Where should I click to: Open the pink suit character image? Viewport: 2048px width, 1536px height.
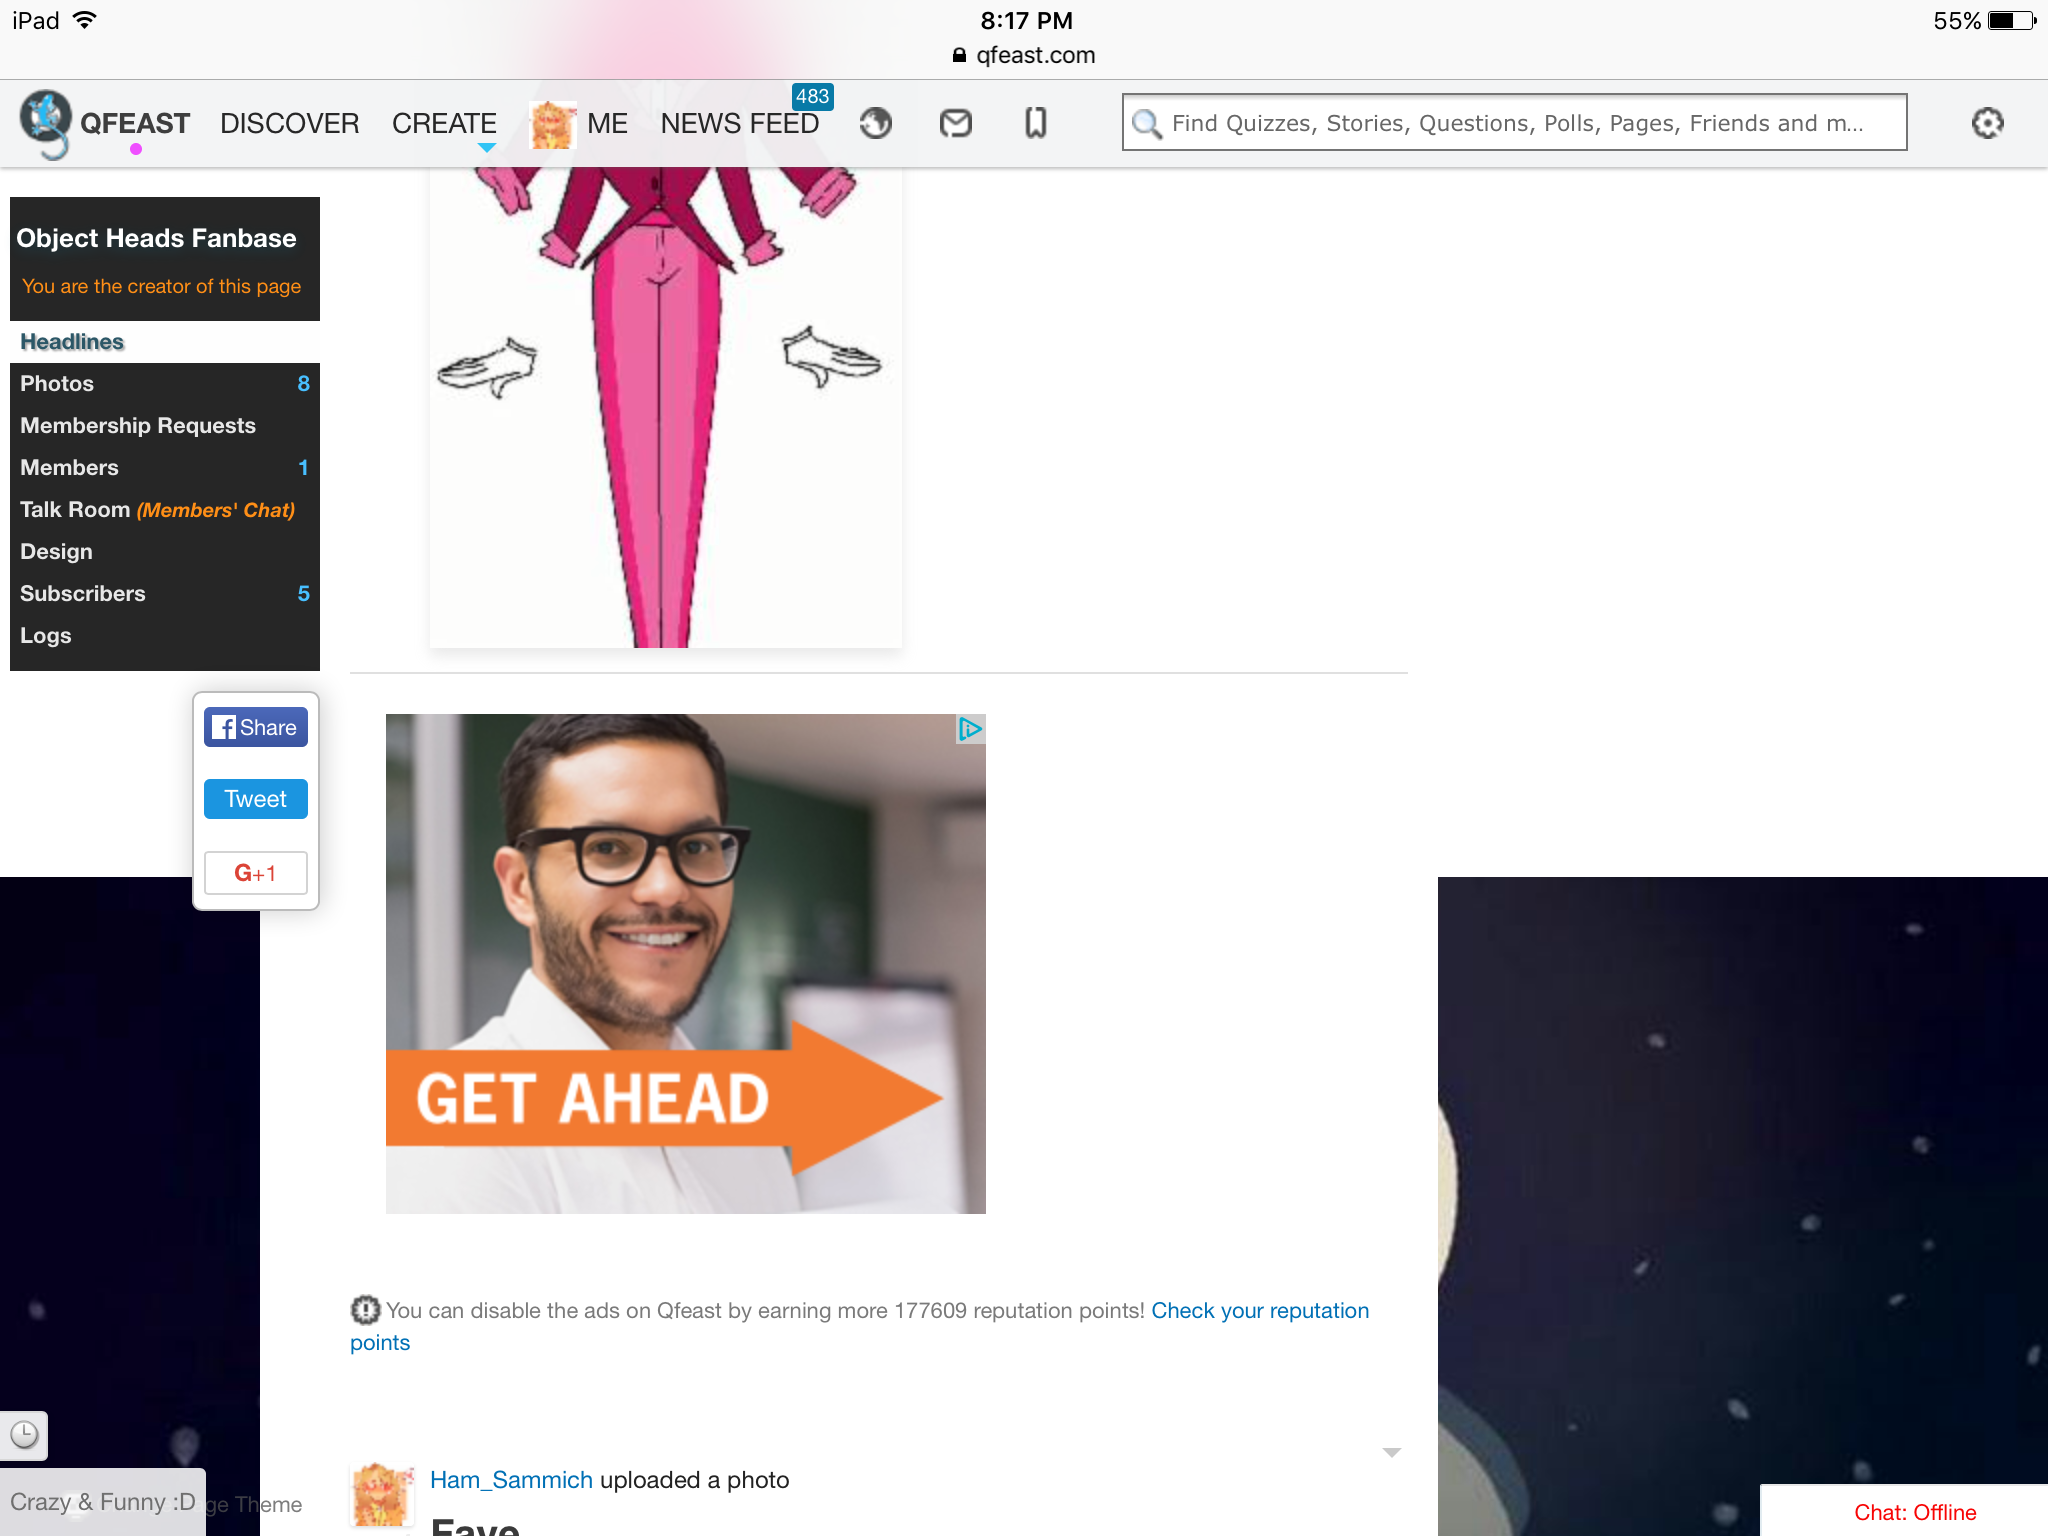666,408
